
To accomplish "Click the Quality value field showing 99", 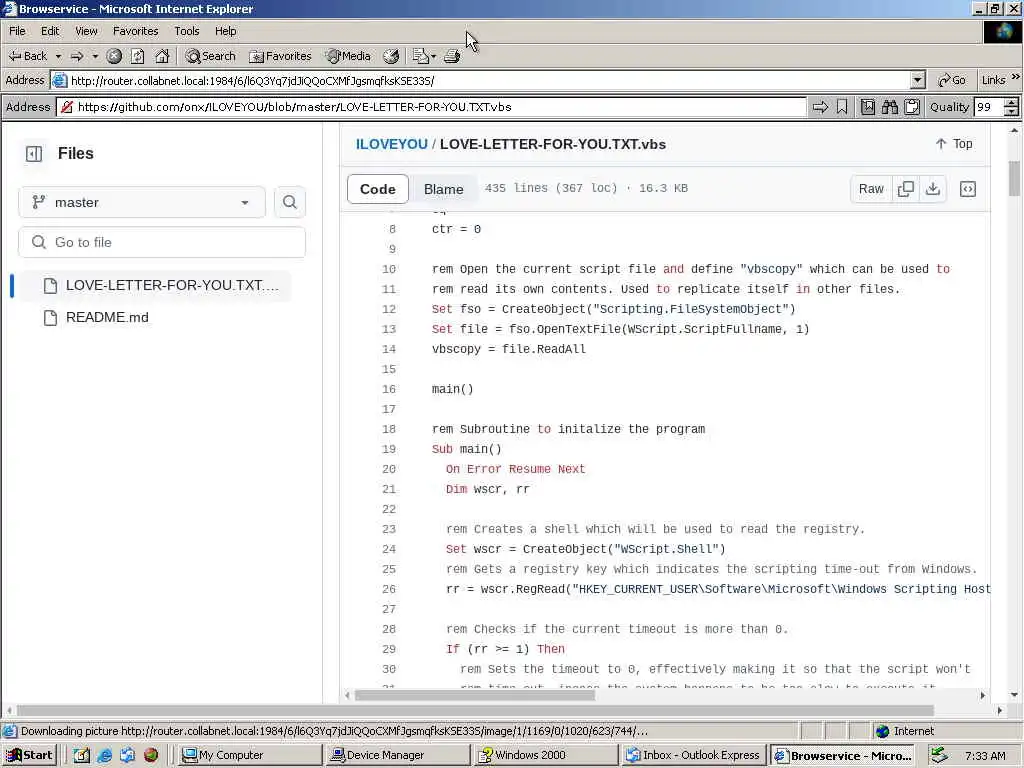I will (989, 107).
